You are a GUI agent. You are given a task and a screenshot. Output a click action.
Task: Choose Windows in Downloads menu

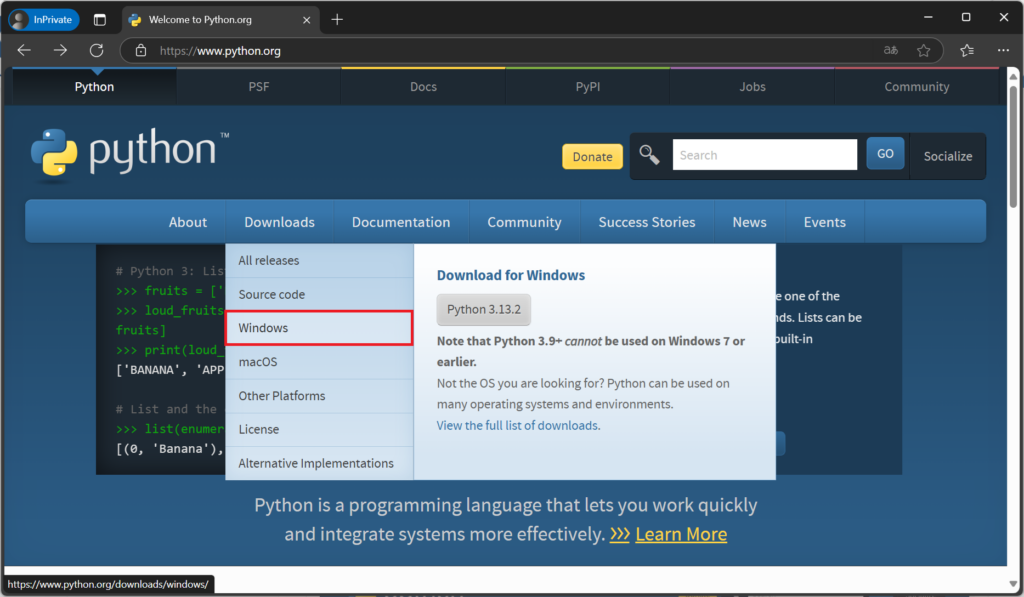coord(319,328)
